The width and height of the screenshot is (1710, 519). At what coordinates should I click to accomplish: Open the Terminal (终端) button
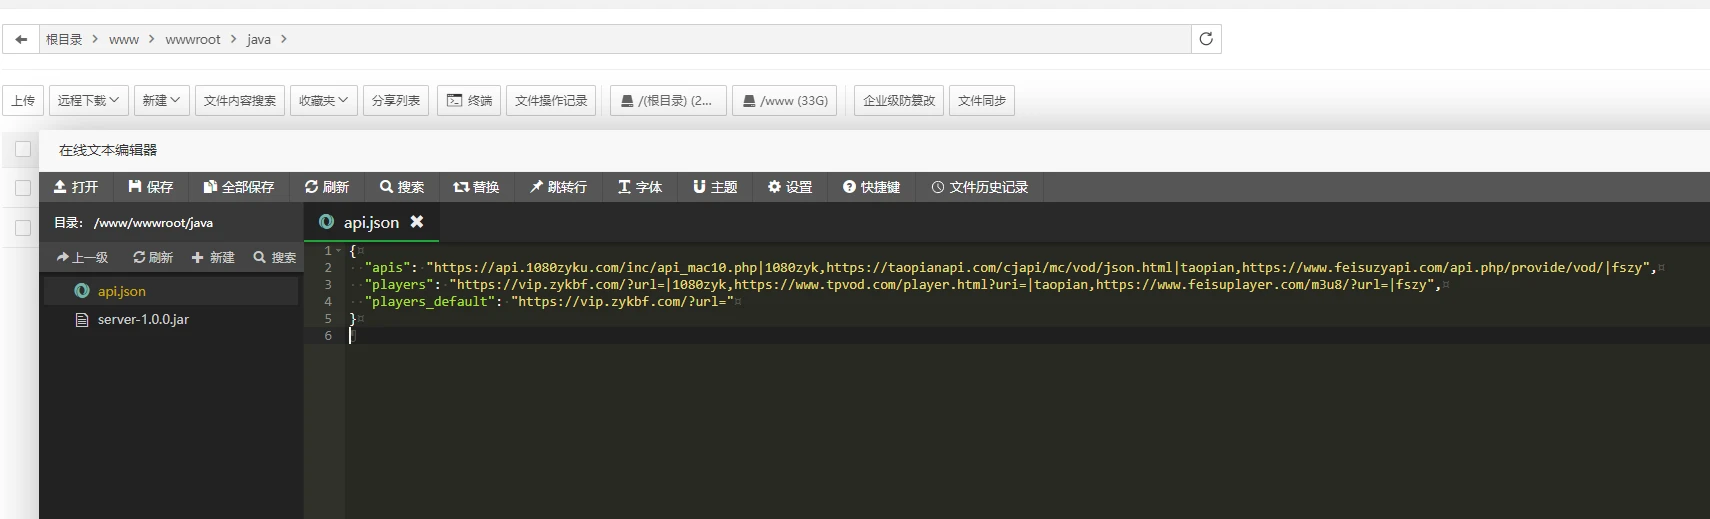click(x=469, y=100)
